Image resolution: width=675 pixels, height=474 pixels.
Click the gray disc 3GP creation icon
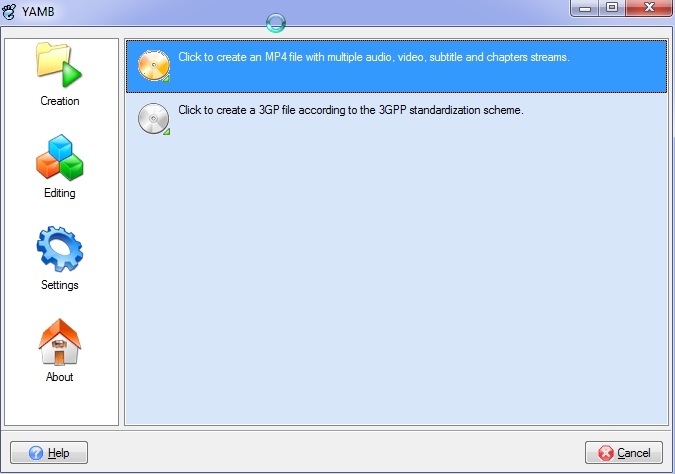[154, 119]
